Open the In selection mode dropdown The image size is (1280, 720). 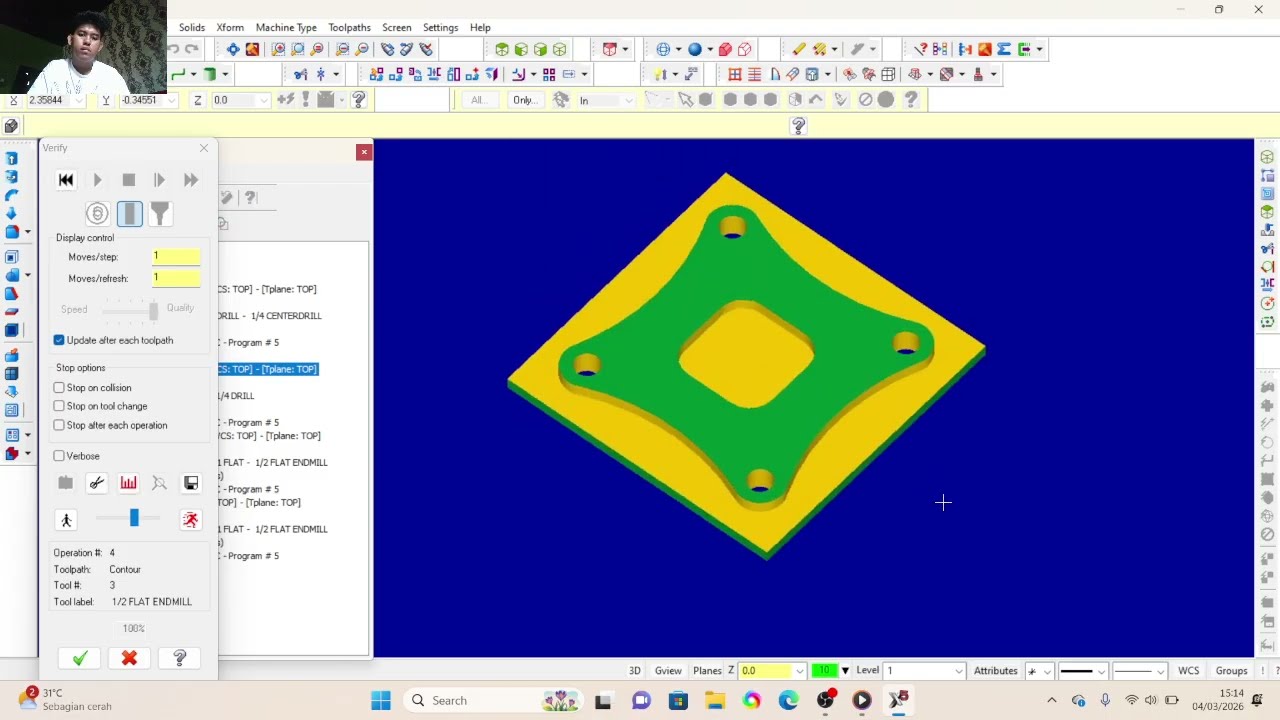[628, 100]
